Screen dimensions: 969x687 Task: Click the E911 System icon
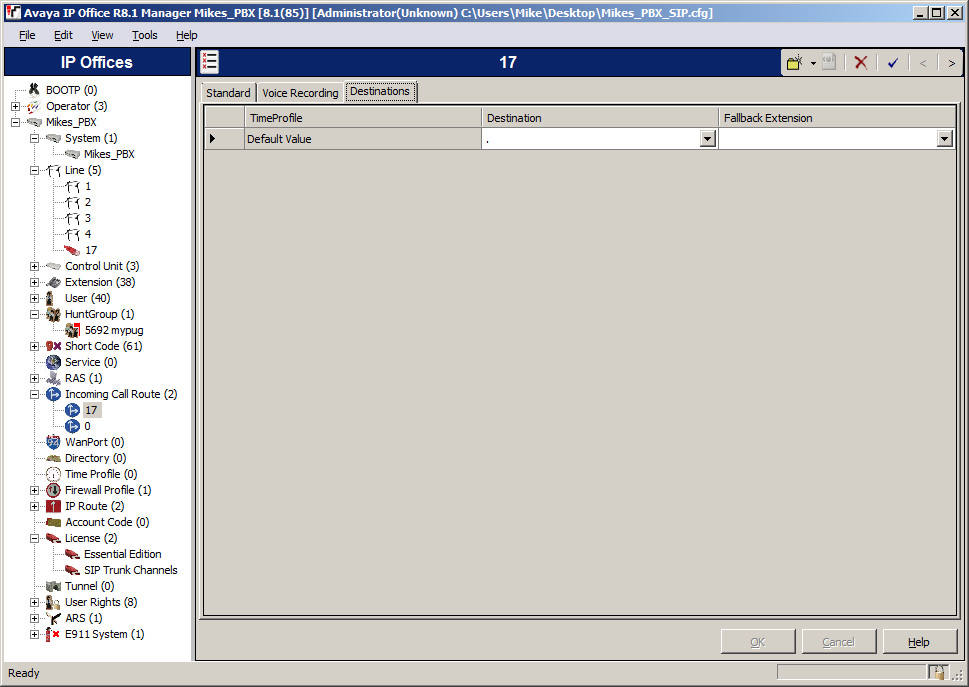pyautogui.click(x=54, y=634)
